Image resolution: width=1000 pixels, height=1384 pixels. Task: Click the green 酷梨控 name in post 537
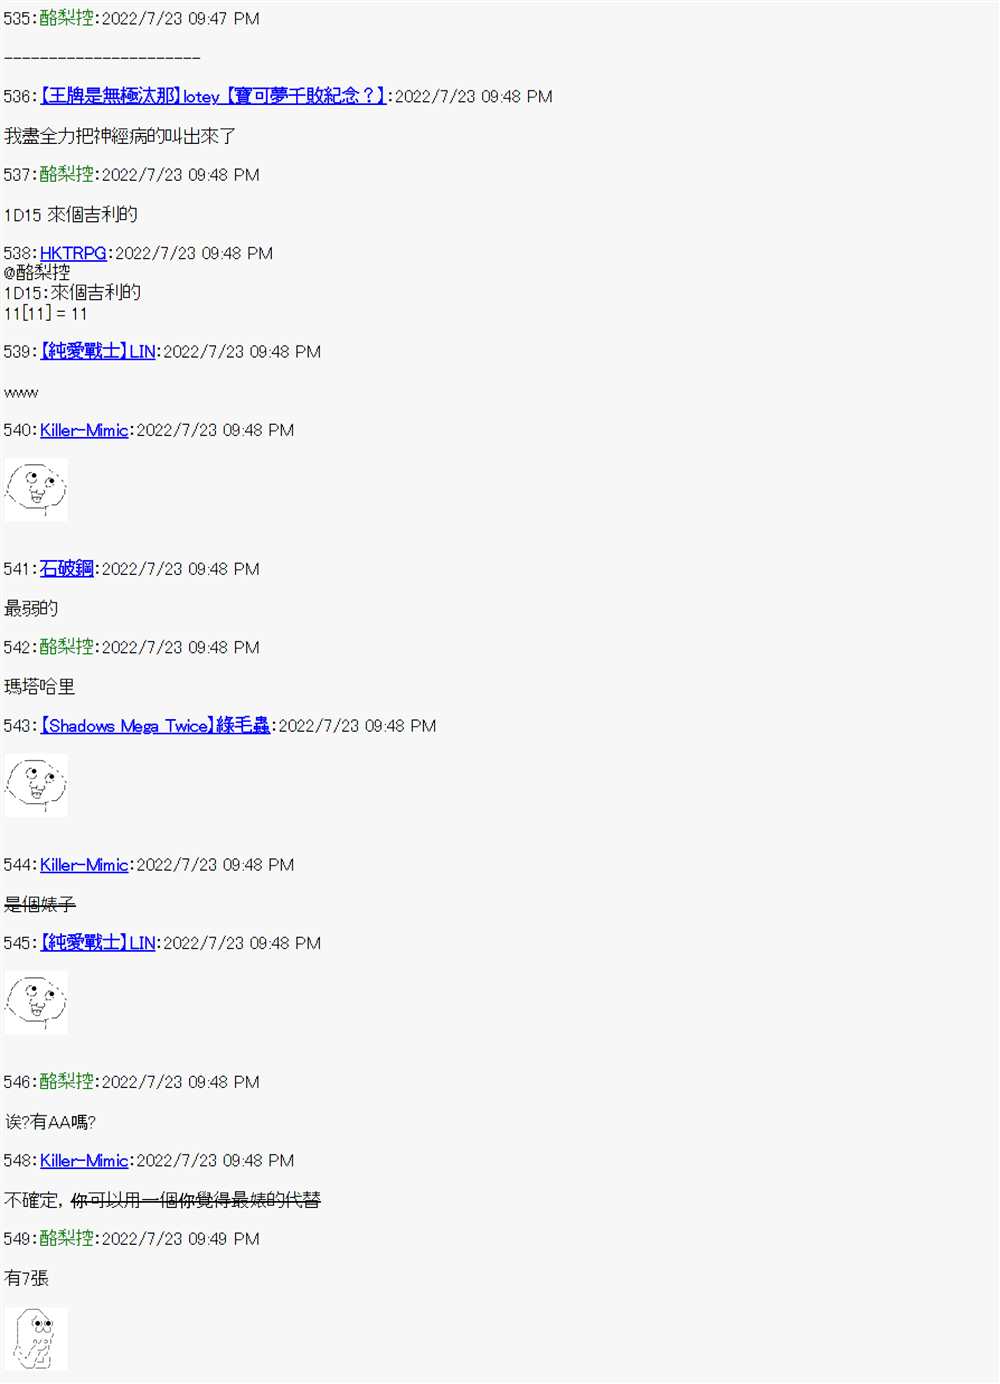click(x=67, y=174)
